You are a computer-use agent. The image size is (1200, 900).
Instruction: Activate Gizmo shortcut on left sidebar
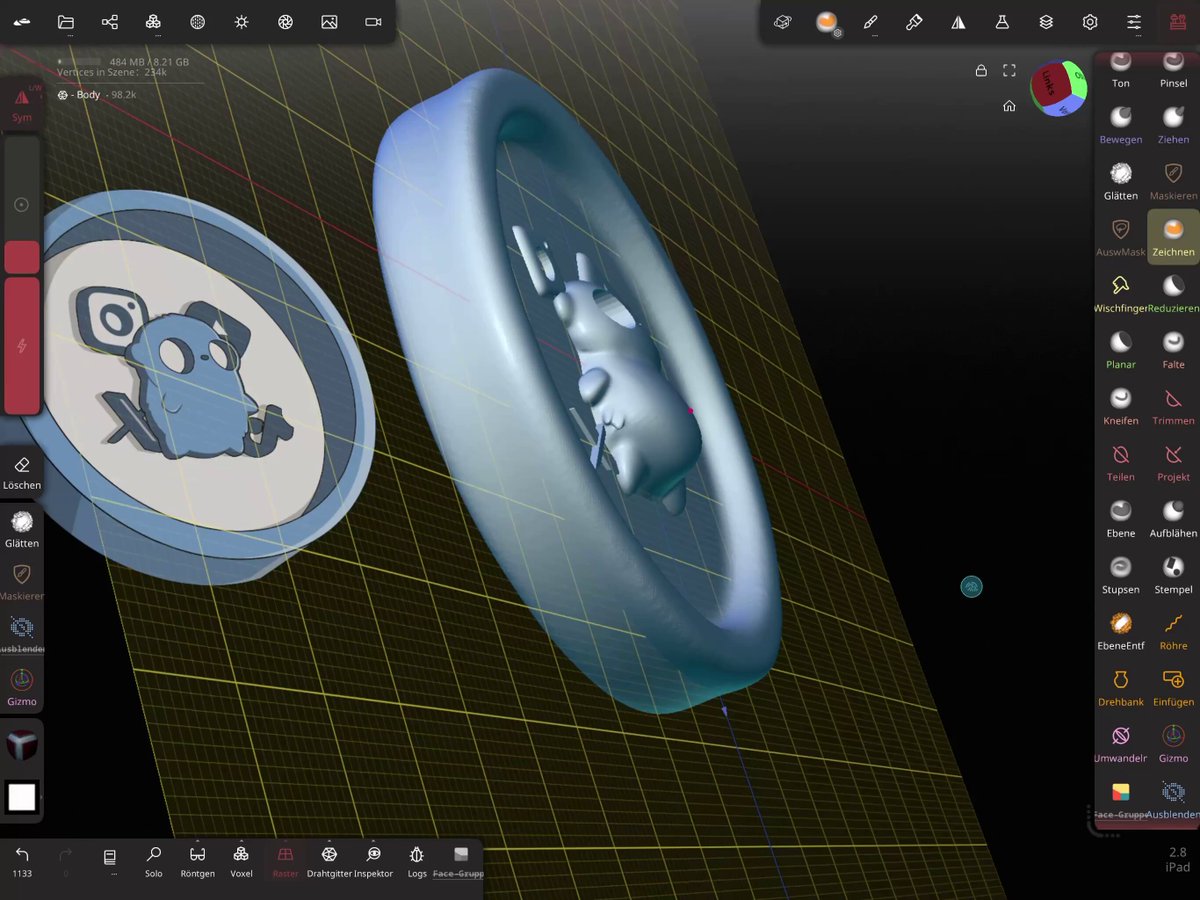click(x=22, y=688)
